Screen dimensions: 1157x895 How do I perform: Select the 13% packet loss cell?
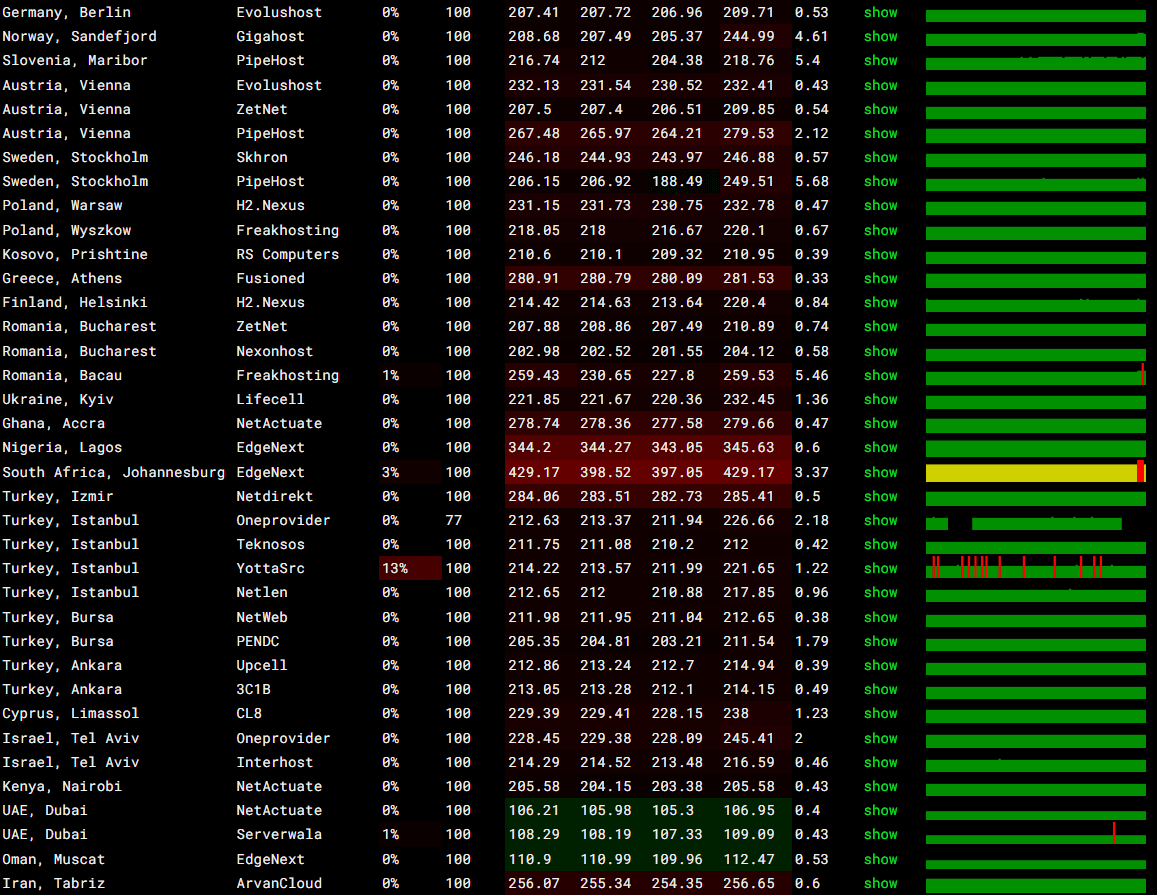[x=410, y=569]
